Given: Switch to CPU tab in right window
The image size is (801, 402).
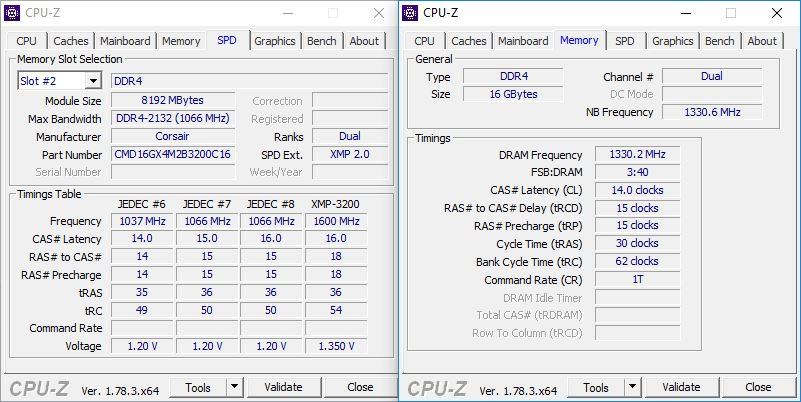Looking at the screenshot, I should point(425,41).
